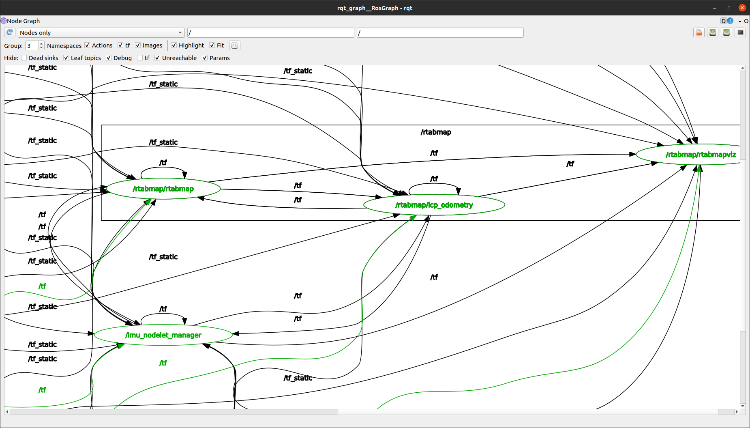This screenshot has height=428, width=750.
Task: Disable the Leaf topics hide option
Action: click(67, 58)
